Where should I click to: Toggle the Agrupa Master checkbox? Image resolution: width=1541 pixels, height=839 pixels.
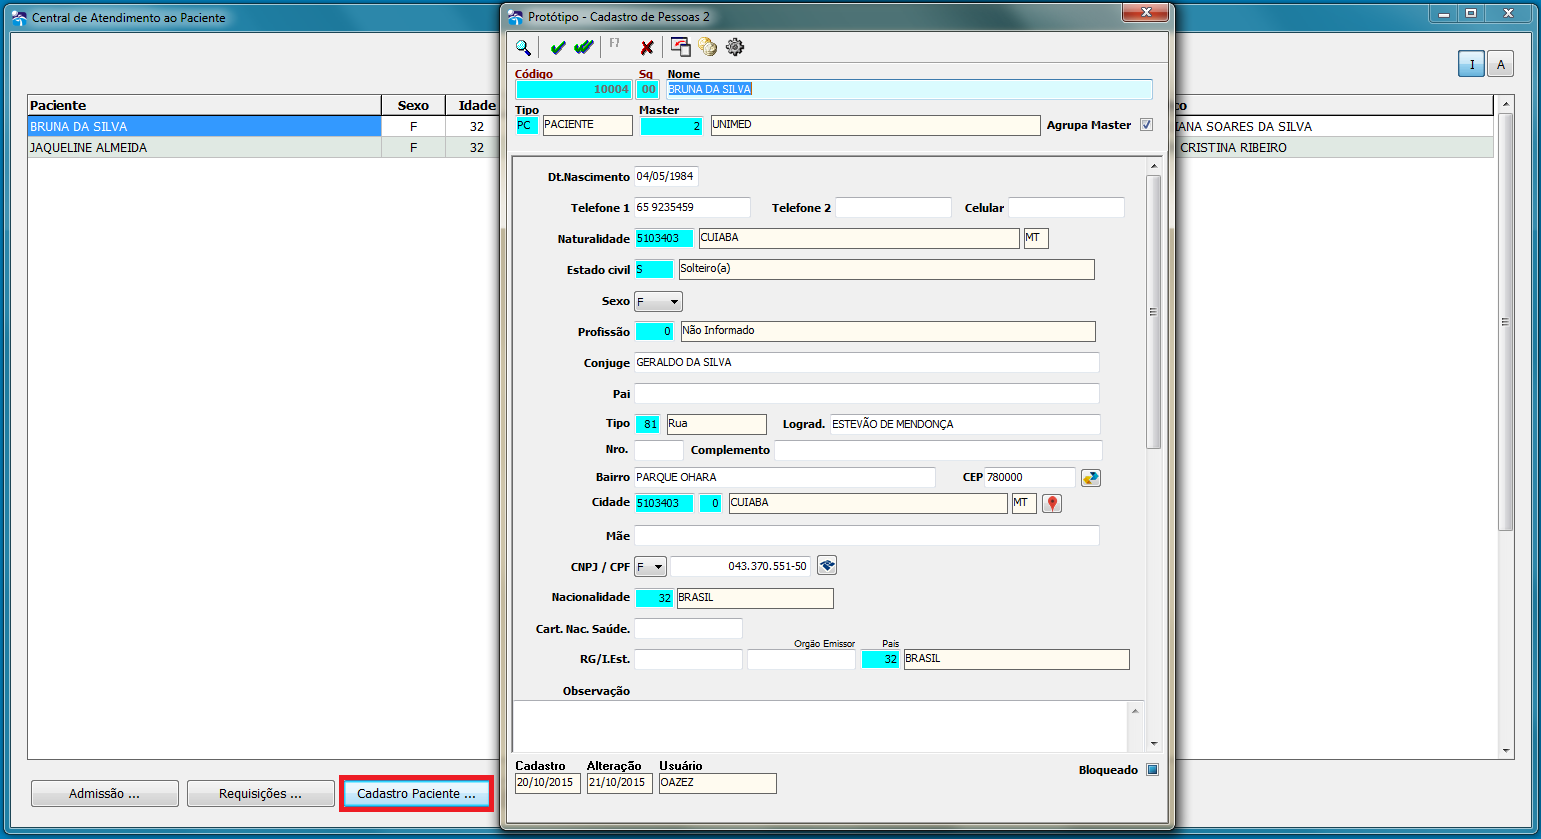click(x=1146, y=125)
